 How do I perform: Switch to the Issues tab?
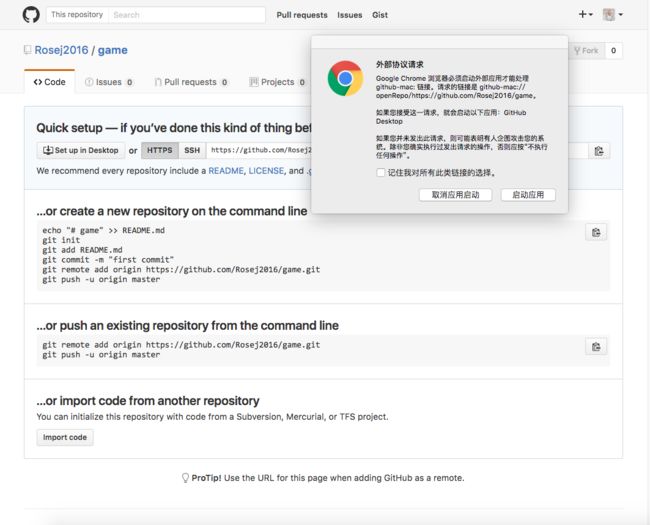click(x=109, y=82)
